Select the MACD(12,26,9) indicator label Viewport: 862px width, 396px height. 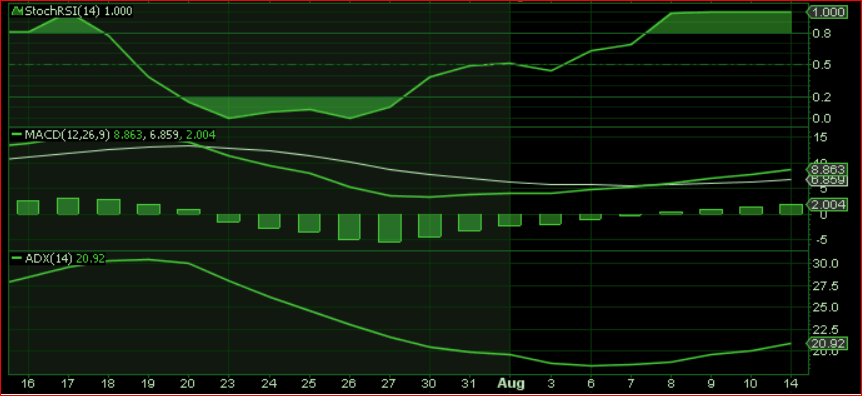click(x=67, y=135)
